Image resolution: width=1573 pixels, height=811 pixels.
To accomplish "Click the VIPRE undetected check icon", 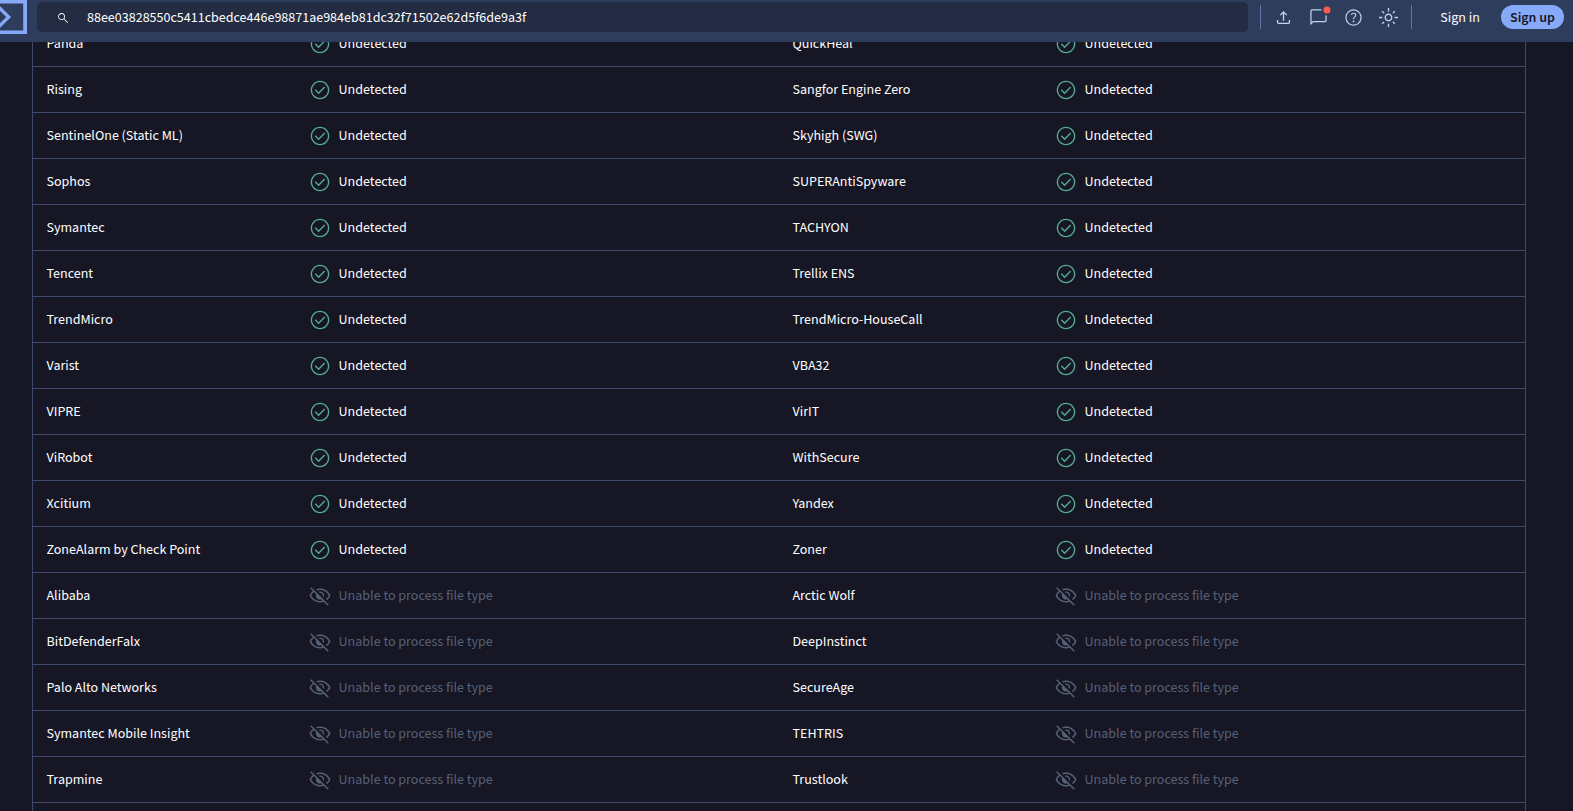I will pos(320,412).
